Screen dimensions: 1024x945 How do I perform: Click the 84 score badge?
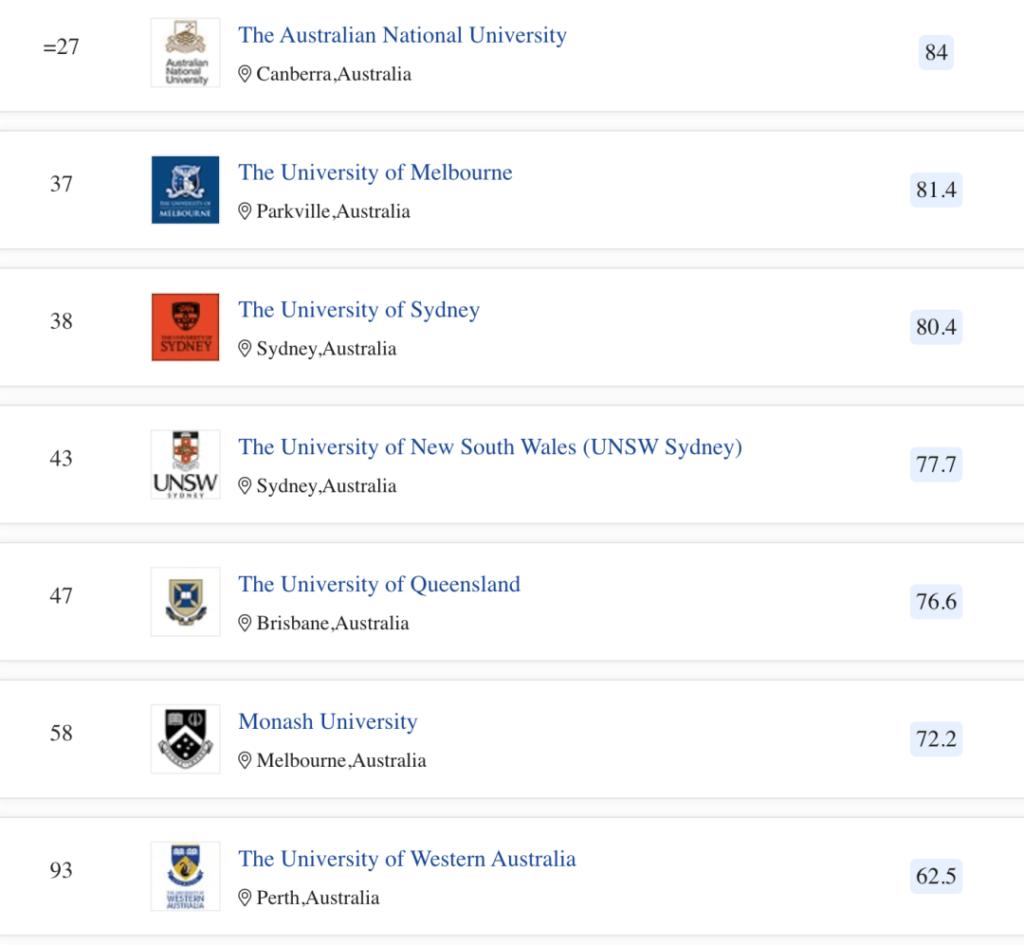tap(936, 52)
